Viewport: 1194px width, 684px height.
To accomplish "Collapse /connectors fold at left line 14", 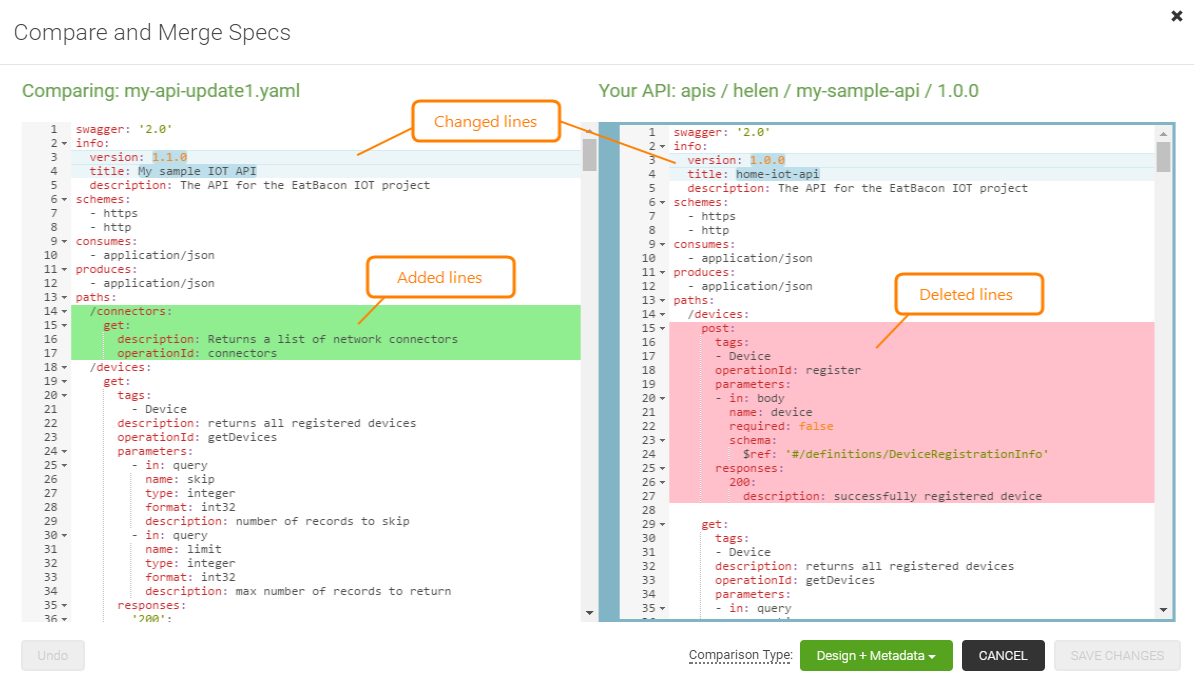I will coord(64,312).
